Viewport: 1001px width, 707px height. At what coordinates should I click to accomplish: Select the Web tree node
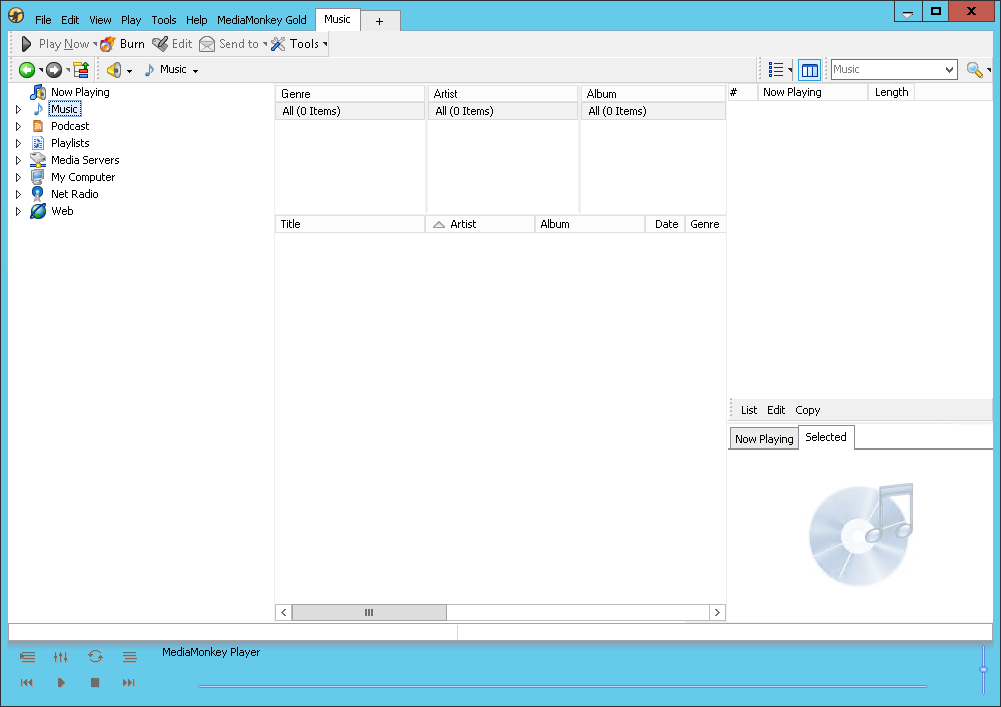click(x=62, y=211)
